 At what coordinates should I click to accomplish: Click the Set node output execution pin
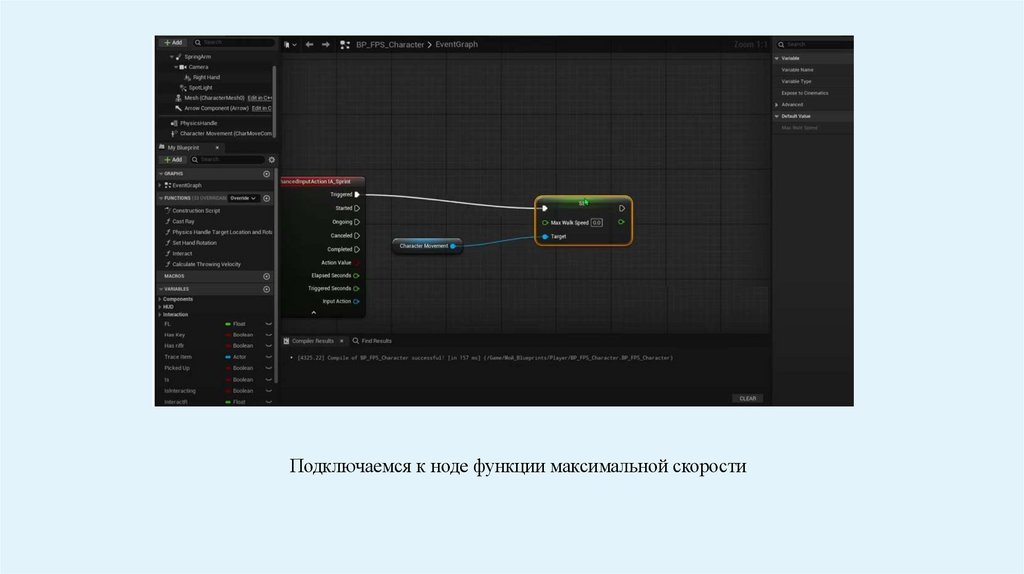622,208
